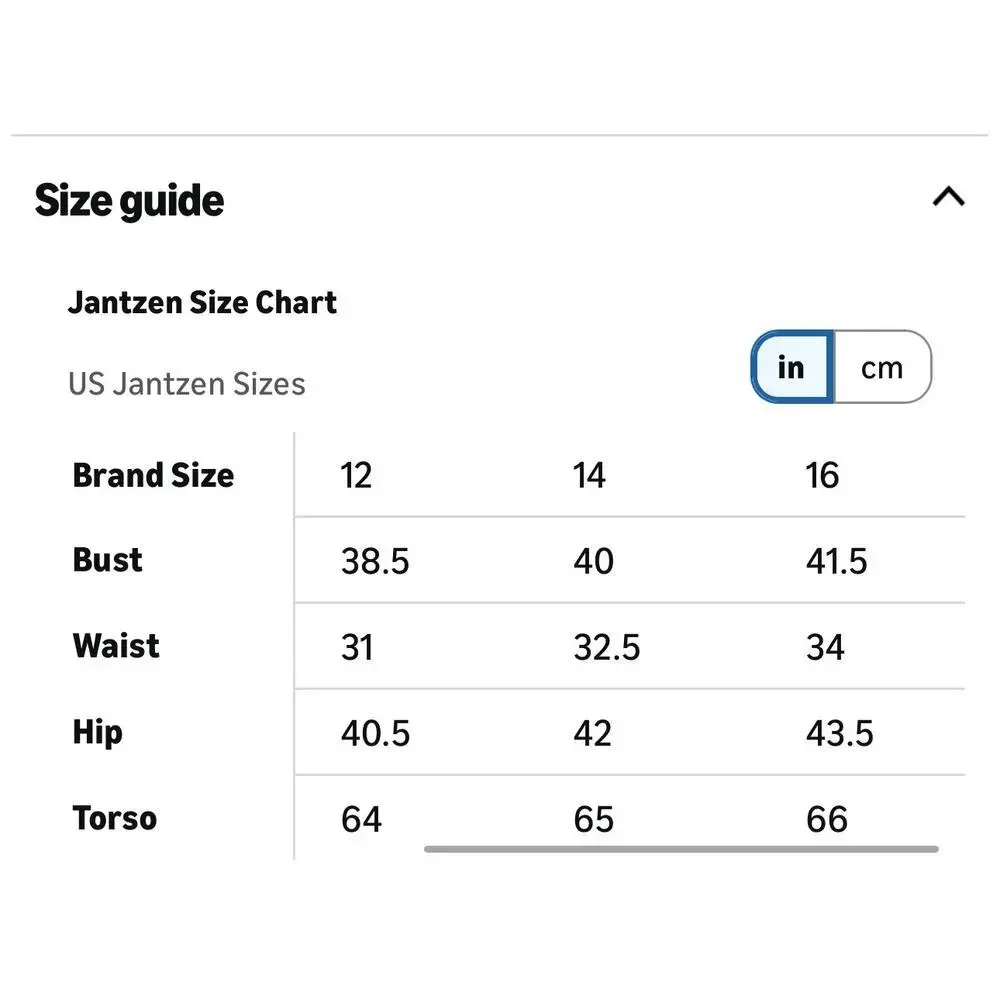Viewport: 1000px width, 1000px height.
Task: Click torso value 65
Action: point(593,820)
